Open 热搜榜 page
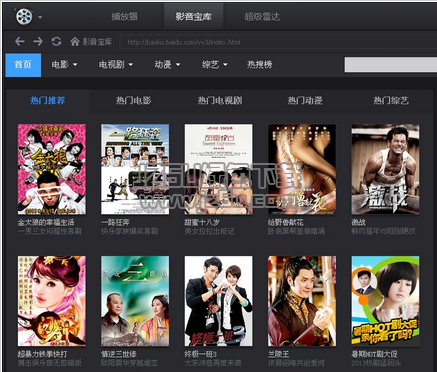The height and width of the screenshot is (372, 437). pos(260,65)
